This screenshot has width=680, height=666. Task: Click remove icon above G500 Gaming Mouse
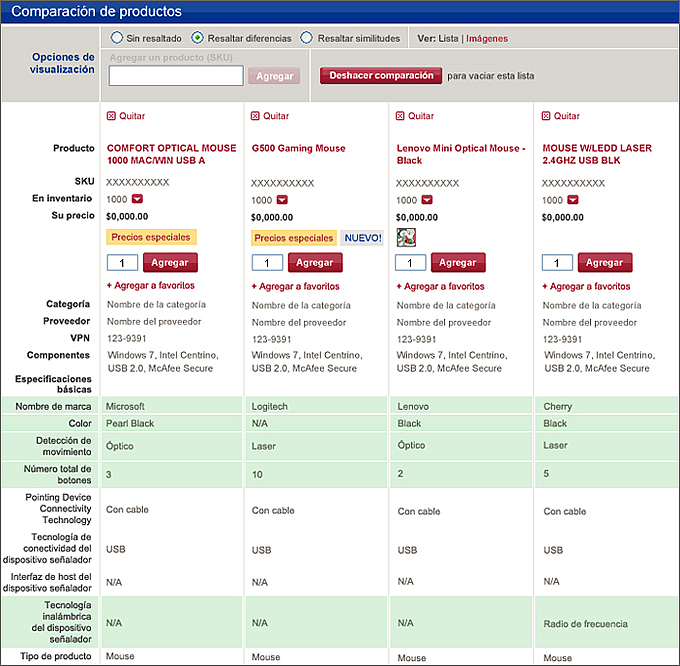coord(256,116)
